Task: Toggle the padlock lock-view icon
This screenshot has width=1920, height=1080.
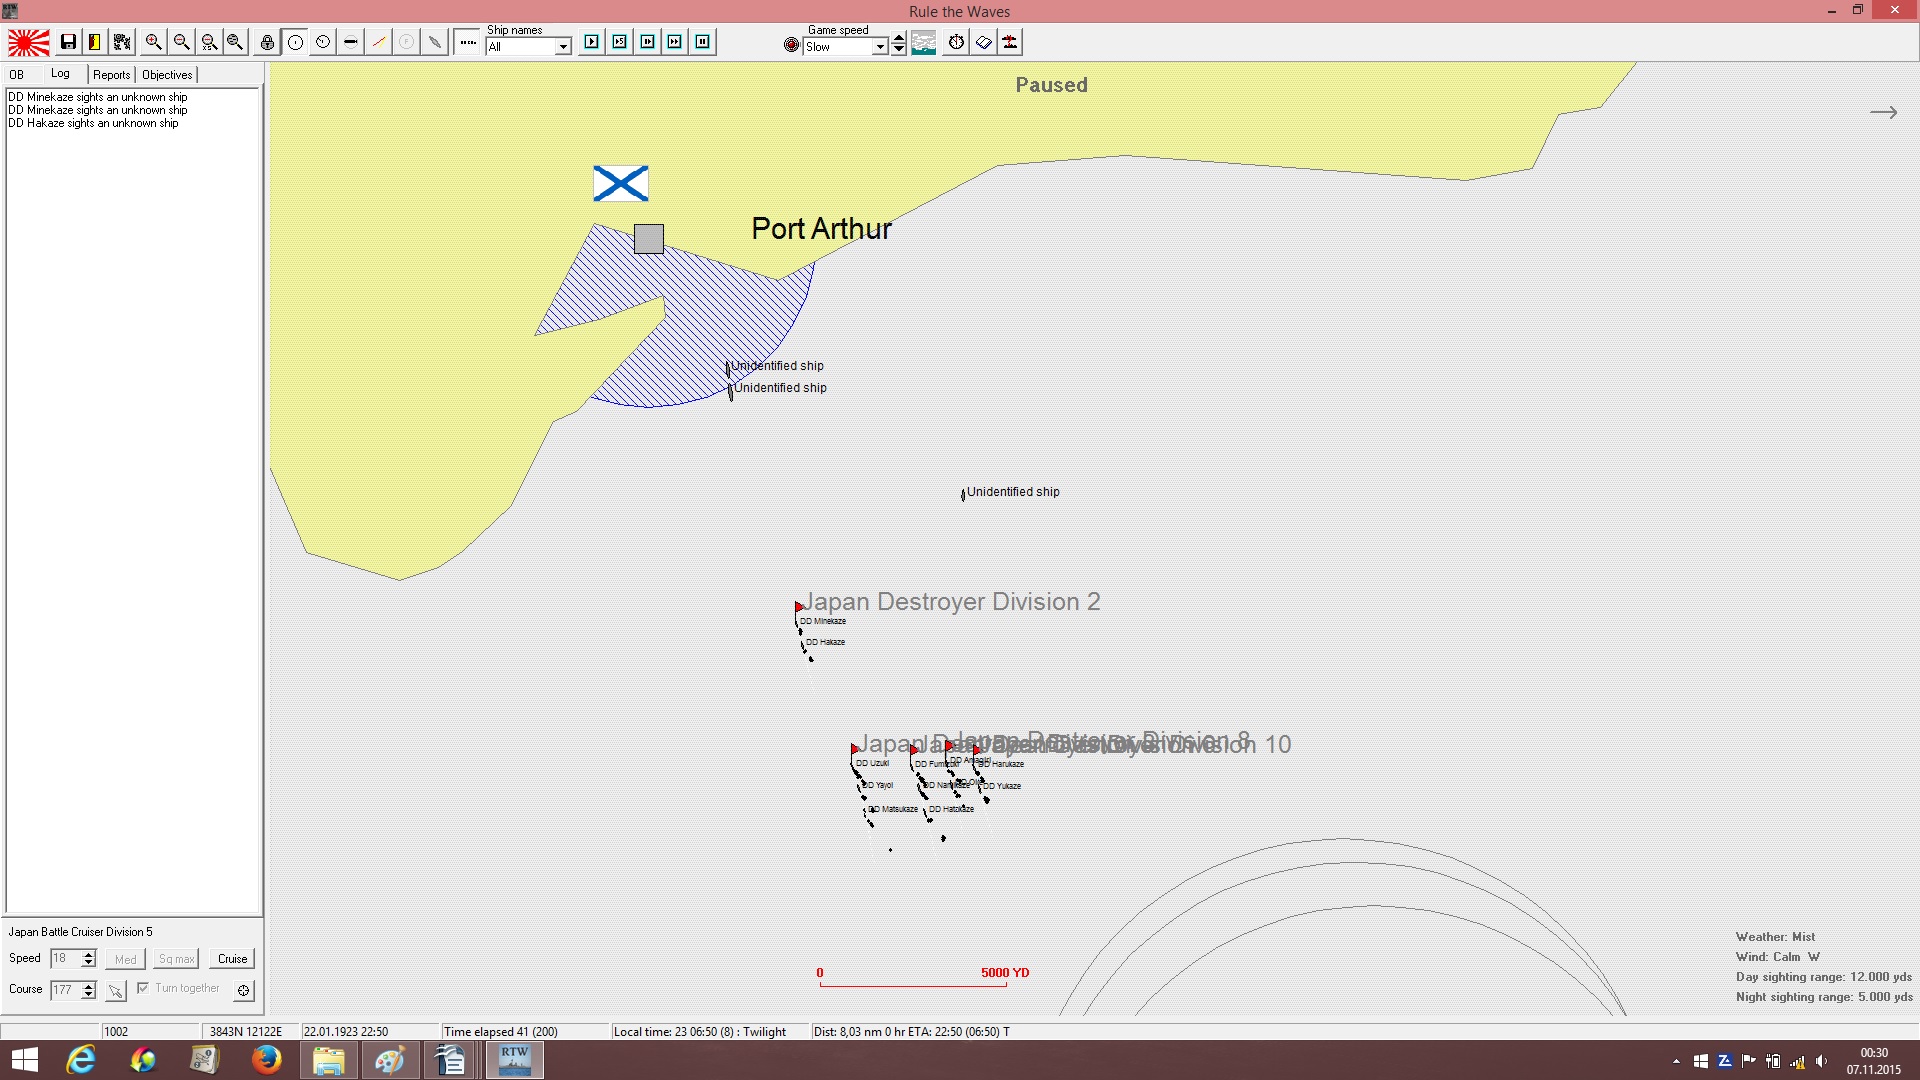Action: pyautogui.click(x=267, y=42)
